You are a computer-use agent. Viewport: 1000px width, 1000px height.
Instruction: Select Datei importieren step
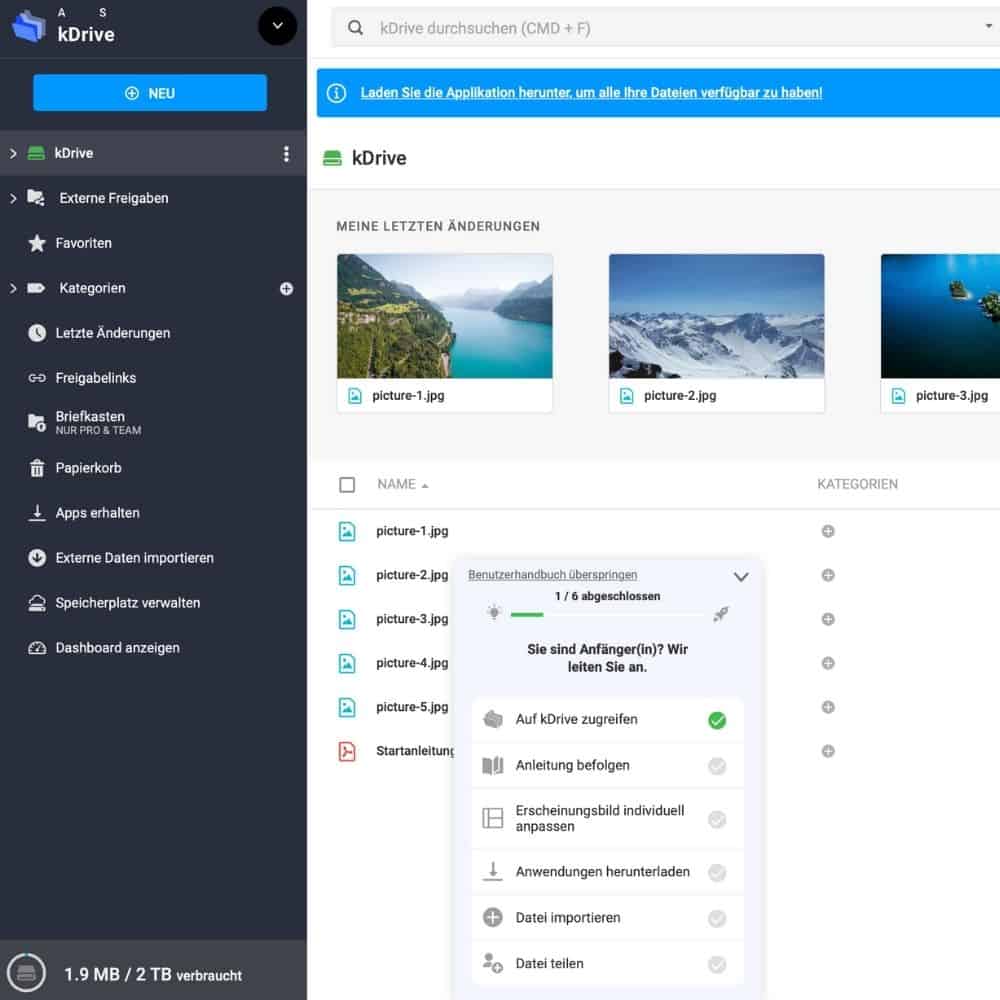point(607,918)
